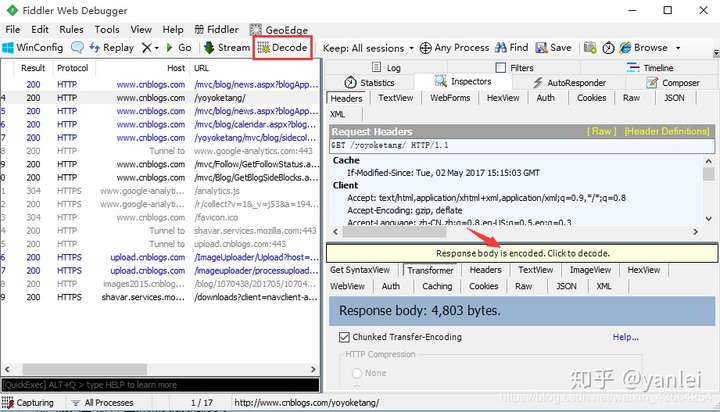Image resolution: width=720 pixels, height=412 pixels.
Task: Open the AutoResponder tab
Action: pyautogui.click(x=569, y=83)
